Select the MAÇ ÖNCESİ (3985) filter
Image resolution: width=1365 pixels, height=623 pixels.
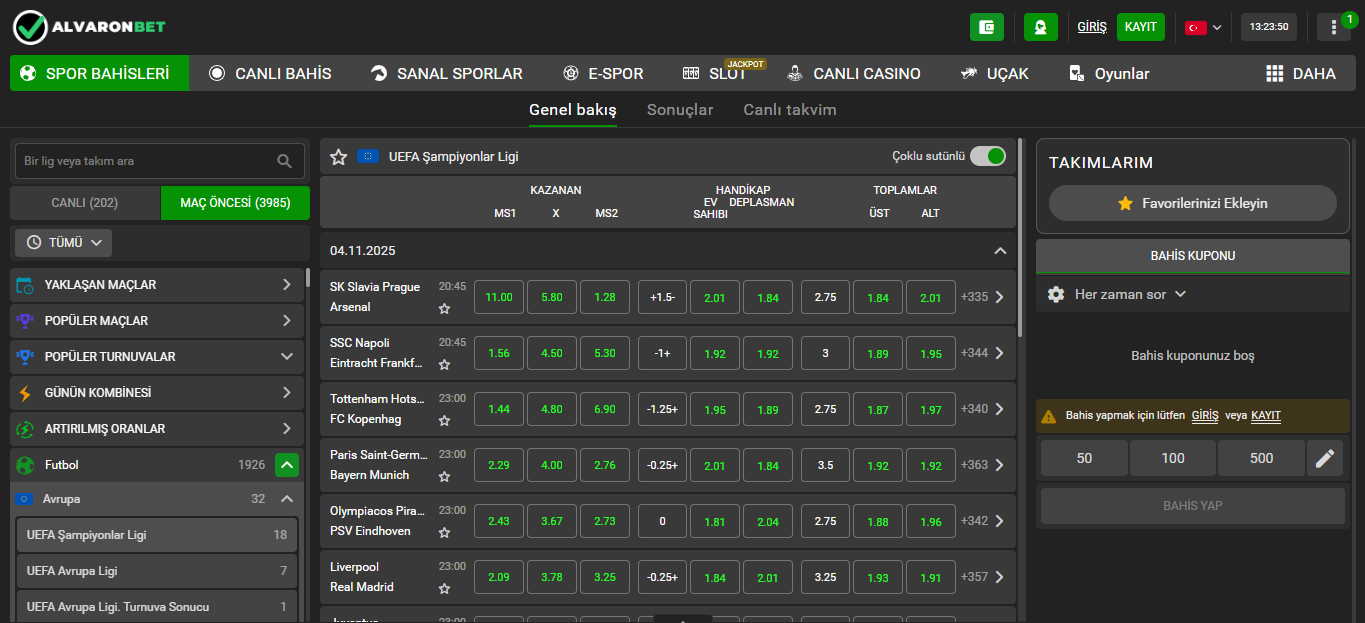[x=235, y=203]
